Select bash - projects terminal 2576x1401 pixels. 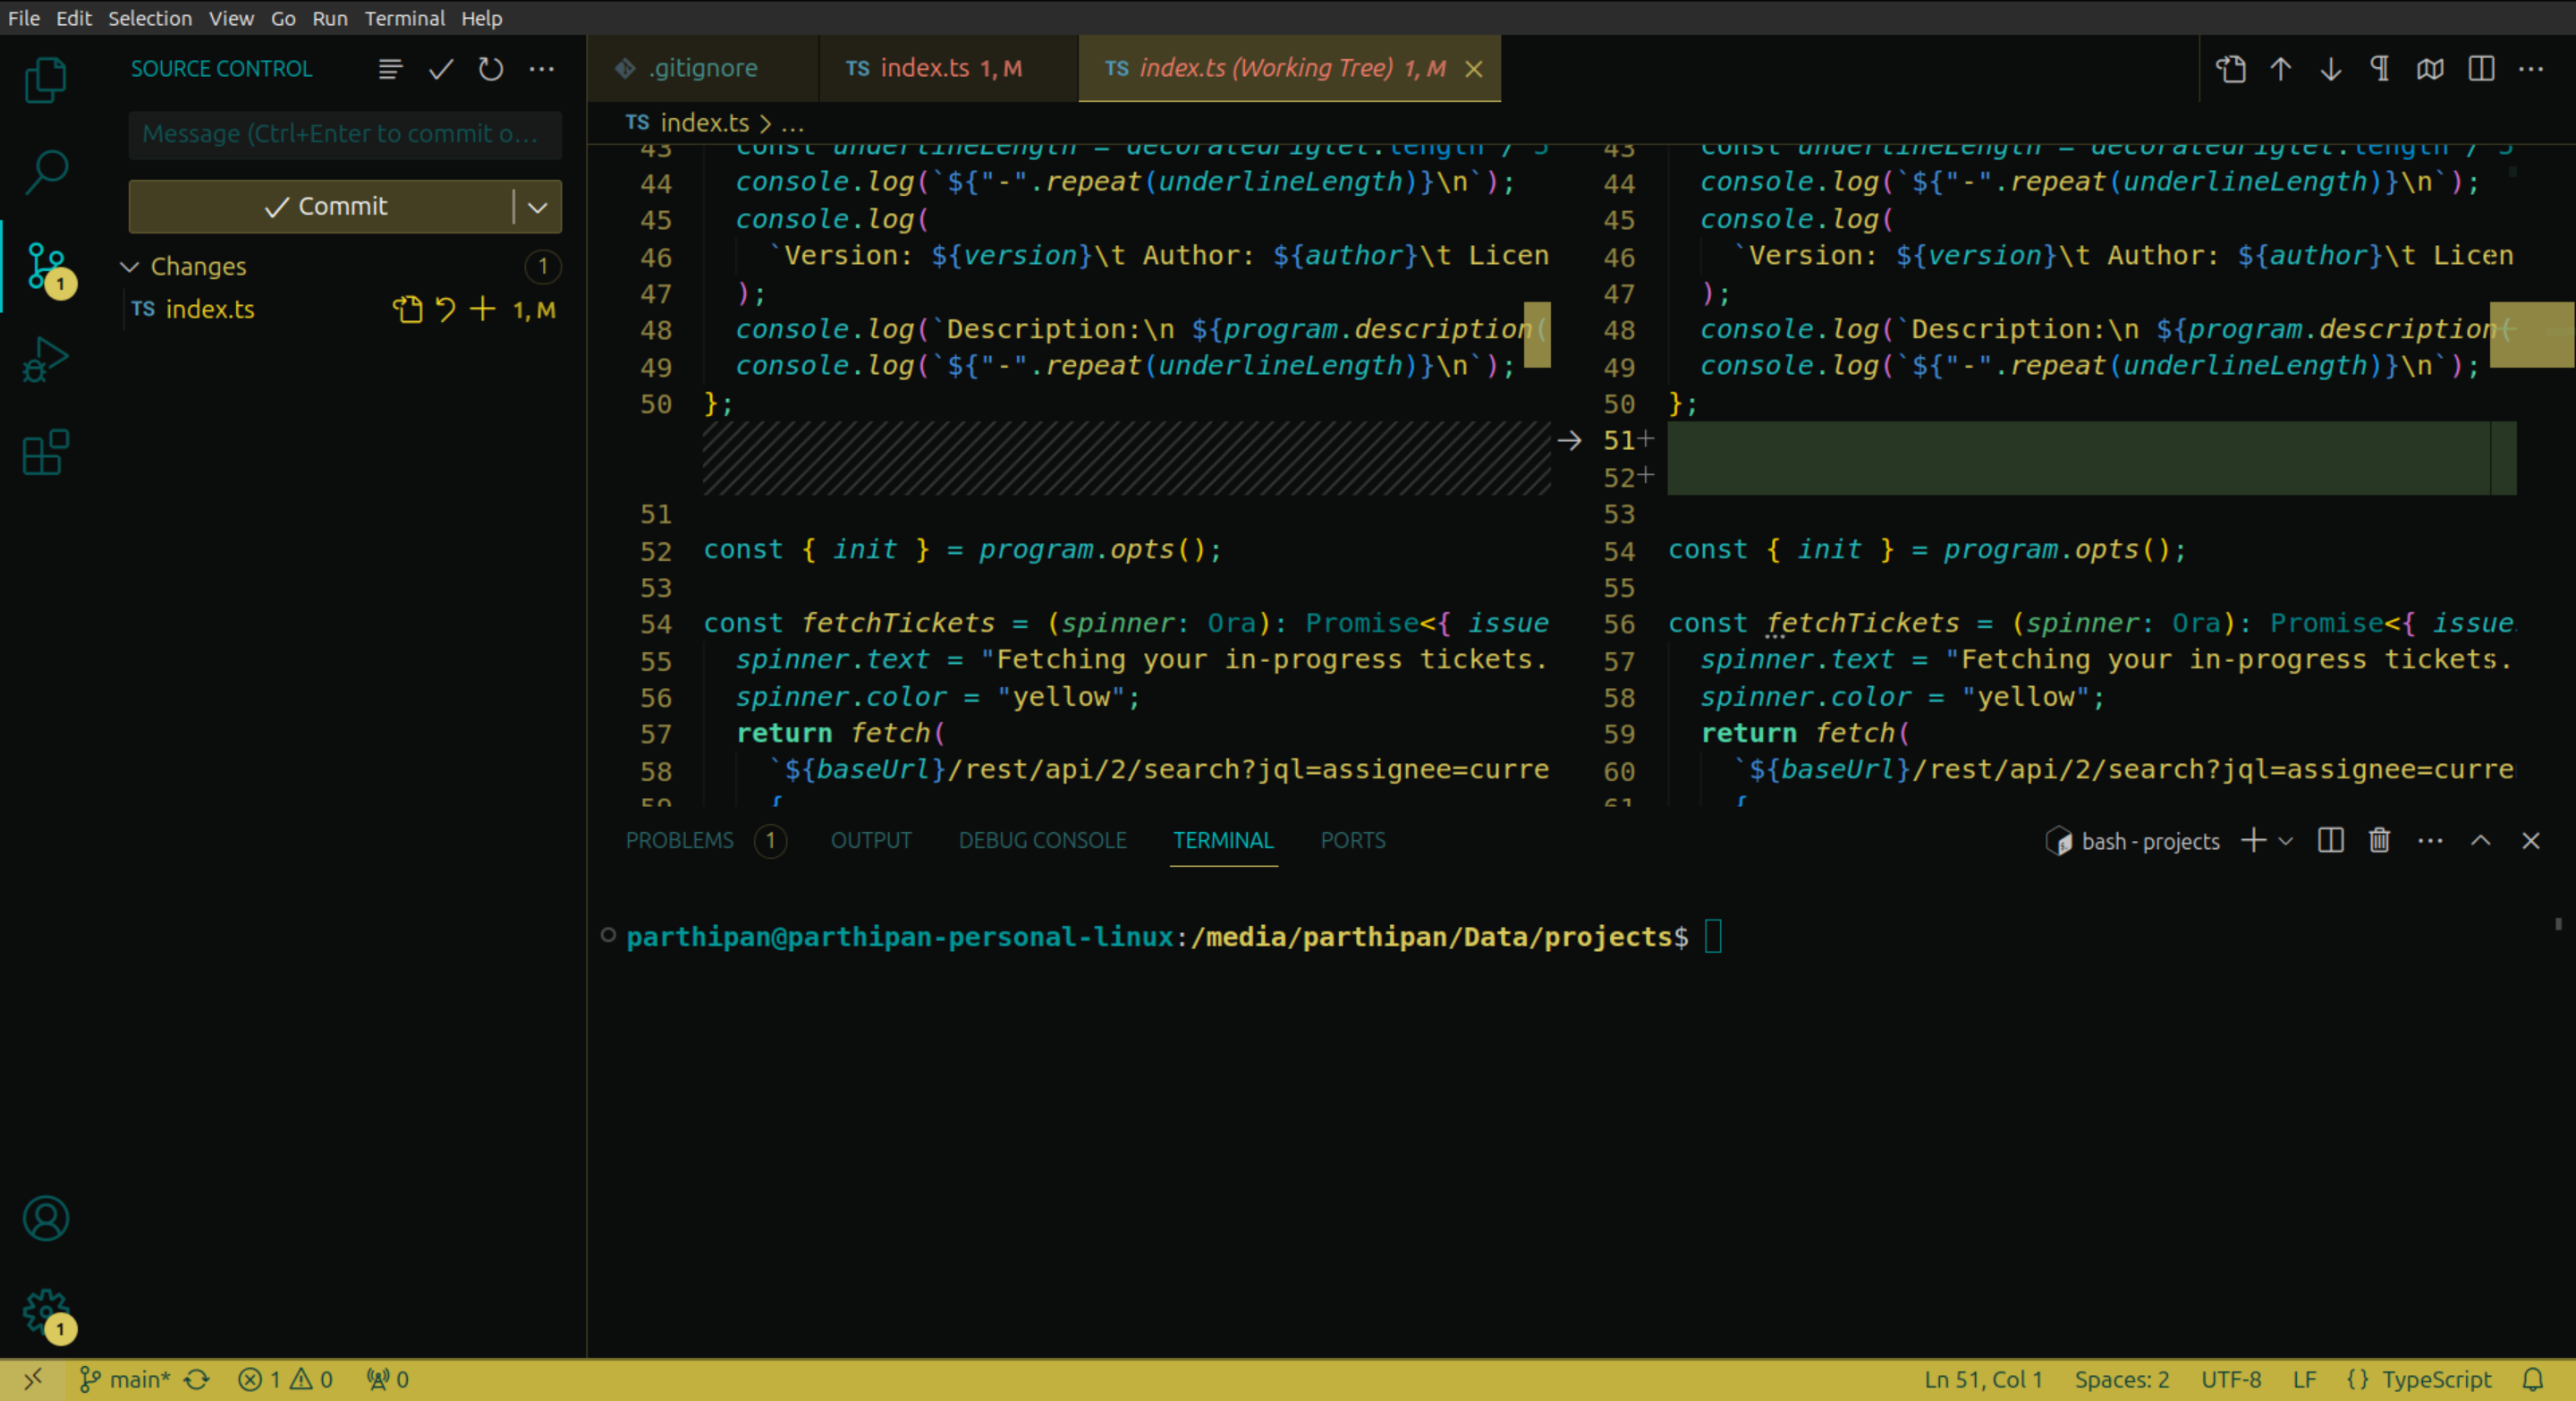click(2133, 842)
